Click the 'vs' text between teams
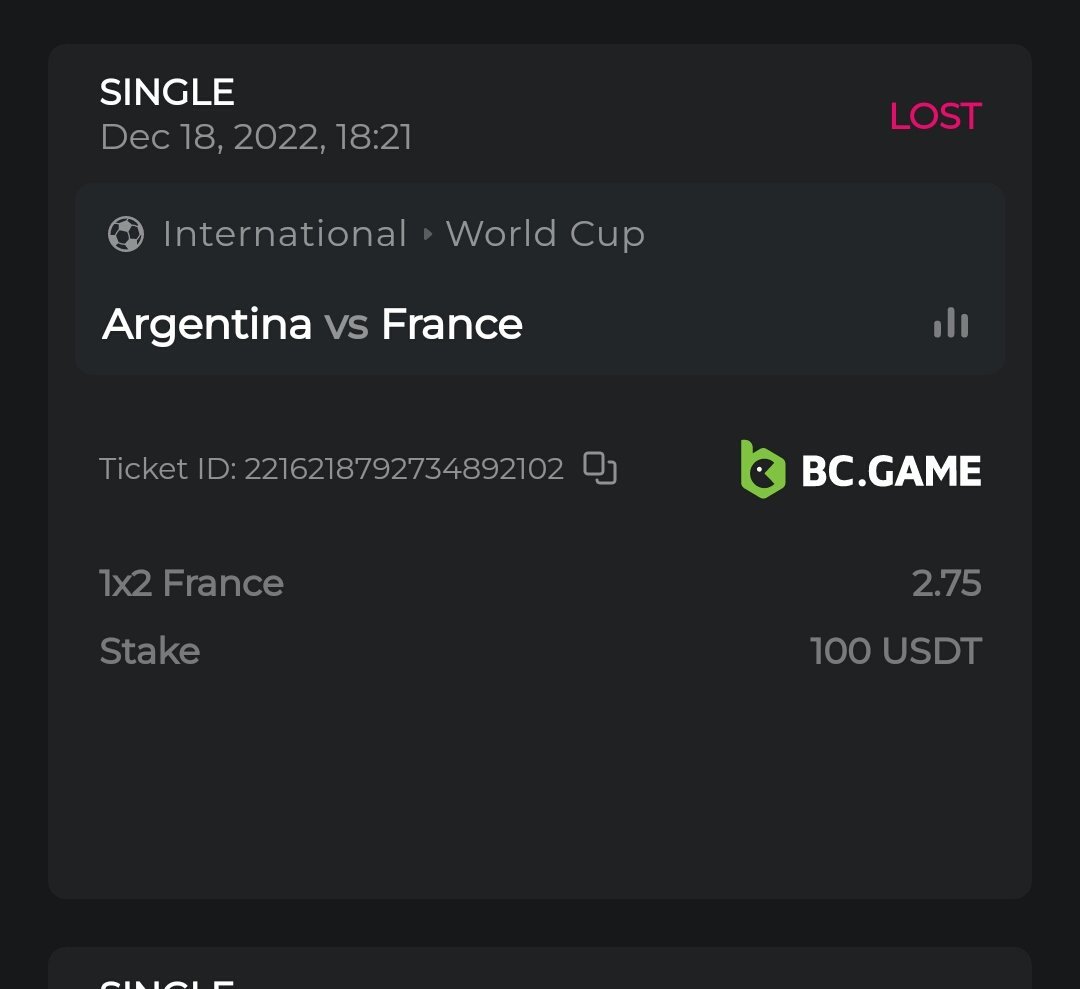Viewport: 1080px width, 989px height. click(346, 325)
